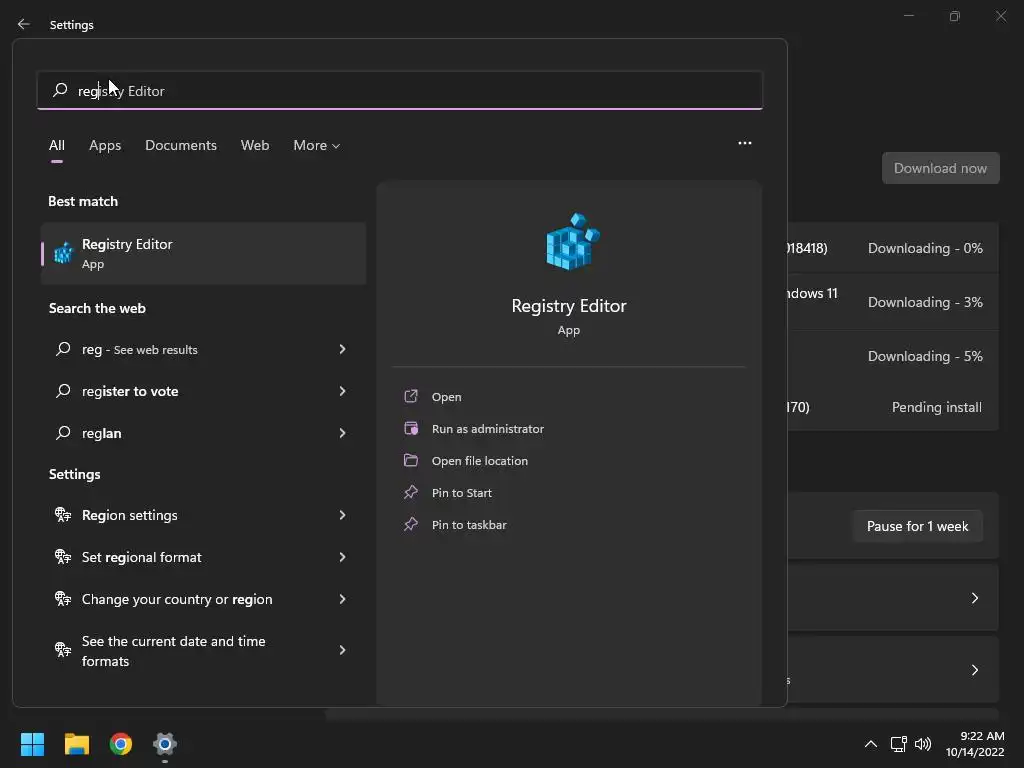Click the Set regional format globe icon
1024x768 pixels.
(63, 556)
